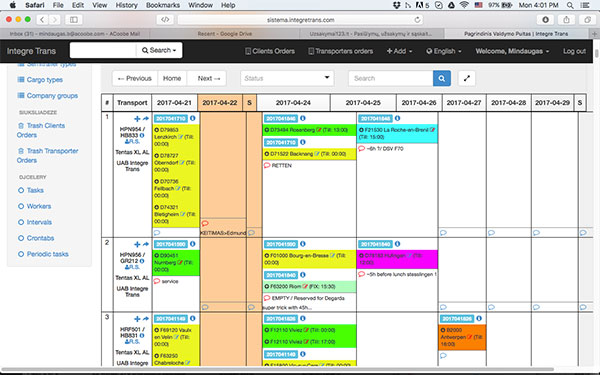Click the share arrow in transport row 2
The width and height of the screenshot is (600, 375).
point(145,244)
